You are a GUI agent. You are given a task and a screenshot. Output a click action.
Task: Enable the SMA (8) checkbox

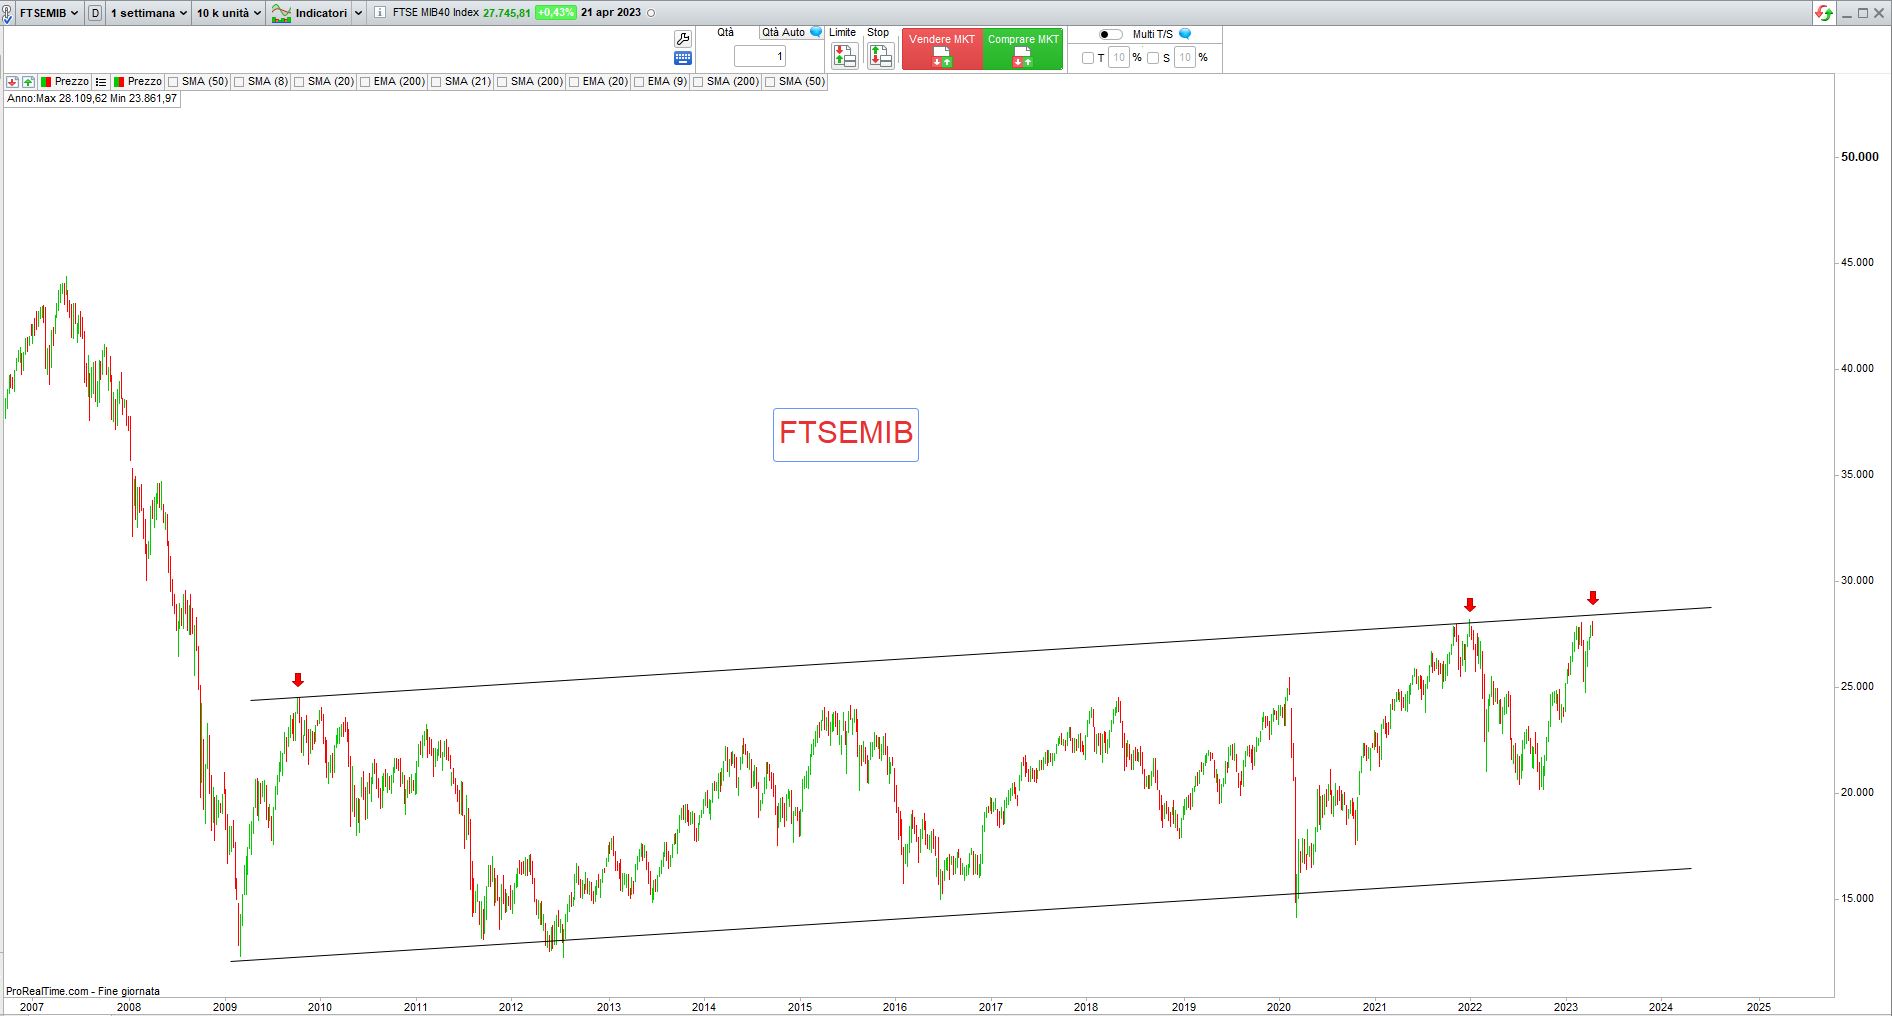[x=239, y=82]
